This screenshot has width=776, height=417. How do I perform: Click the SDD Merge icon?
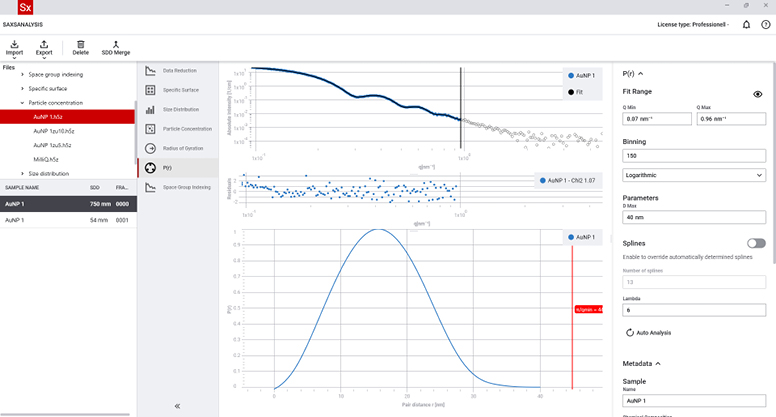115,44
